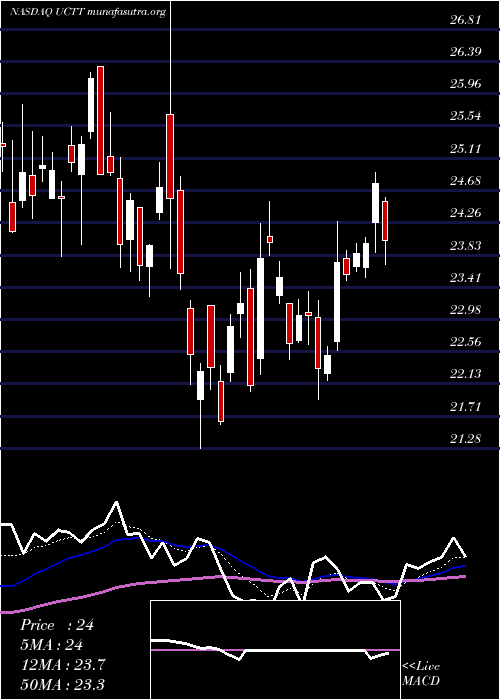The width and height of the screenshot is (500, 700).
Task: Click the <<Live MACD label
Action: [x=421, y=673]
